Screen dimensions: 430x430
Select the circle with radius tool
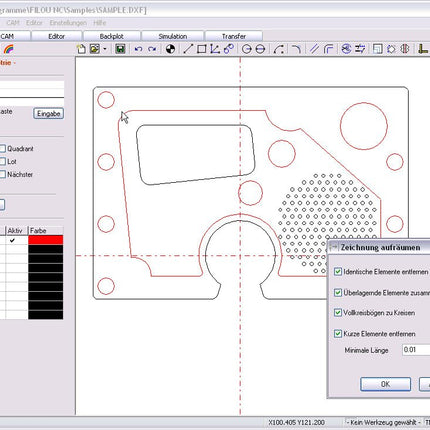(246, 49)
